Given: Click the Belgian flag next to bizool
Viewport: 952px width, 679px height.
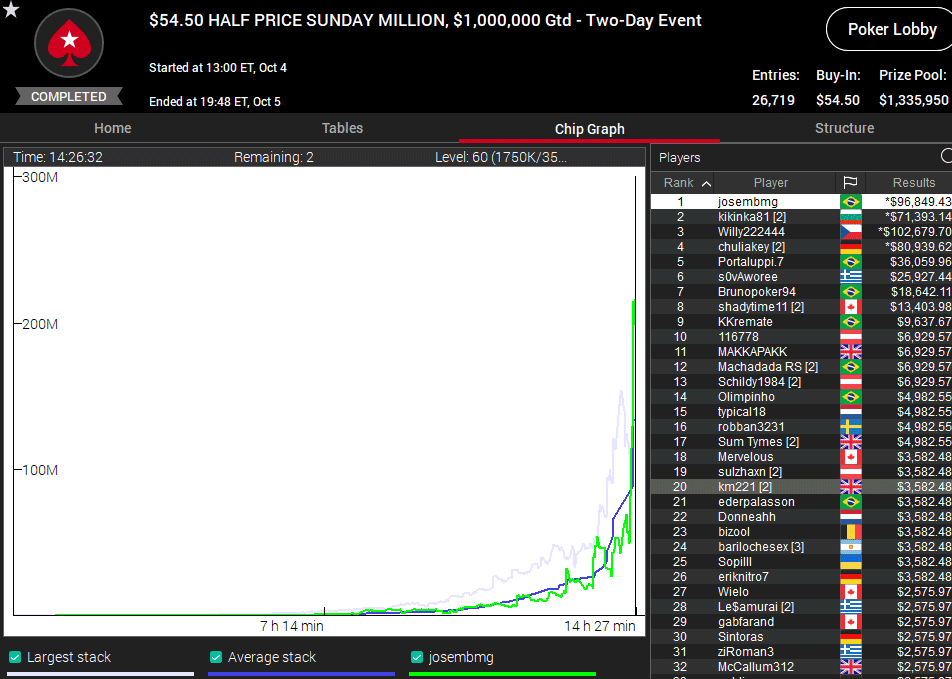Looking at the screenshot, I should [851, 532].
